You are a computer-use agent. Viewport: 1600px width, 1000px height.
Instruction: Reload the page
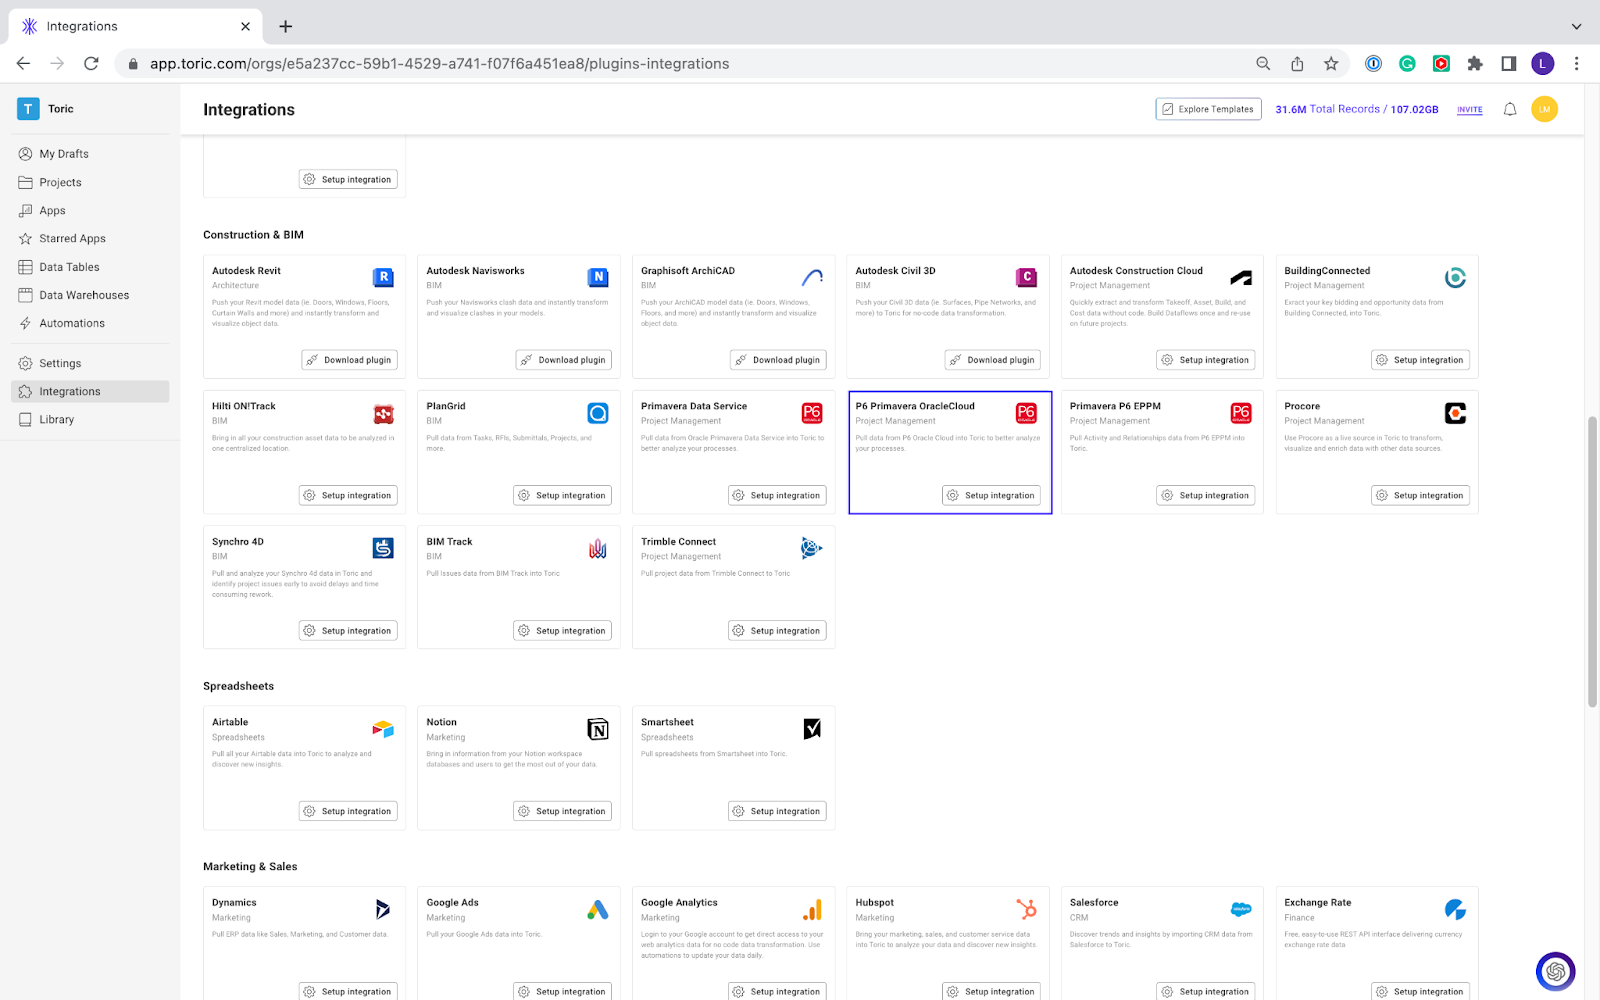coord(91,64)
